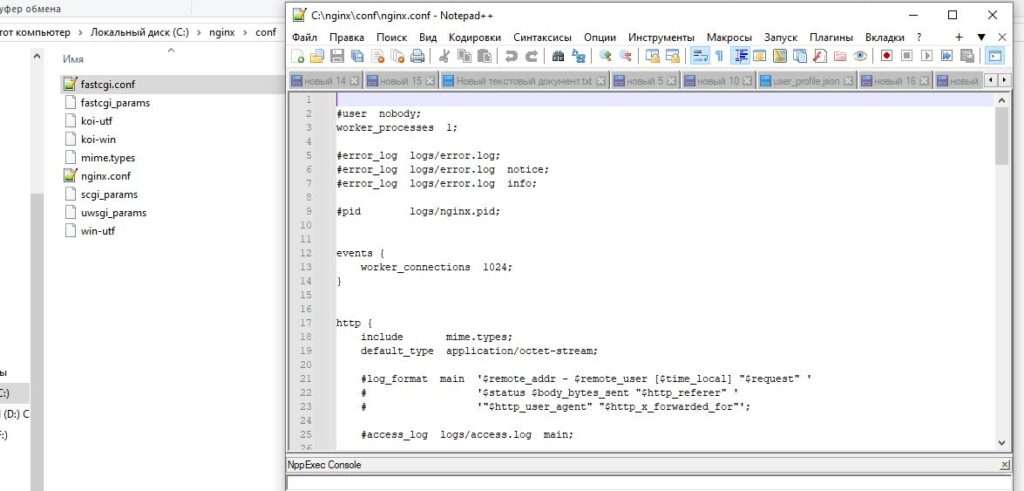This screenshot has height=491, width=1024.
Task: Click the Zoom in magnifier icon
Action: [605, 56]
